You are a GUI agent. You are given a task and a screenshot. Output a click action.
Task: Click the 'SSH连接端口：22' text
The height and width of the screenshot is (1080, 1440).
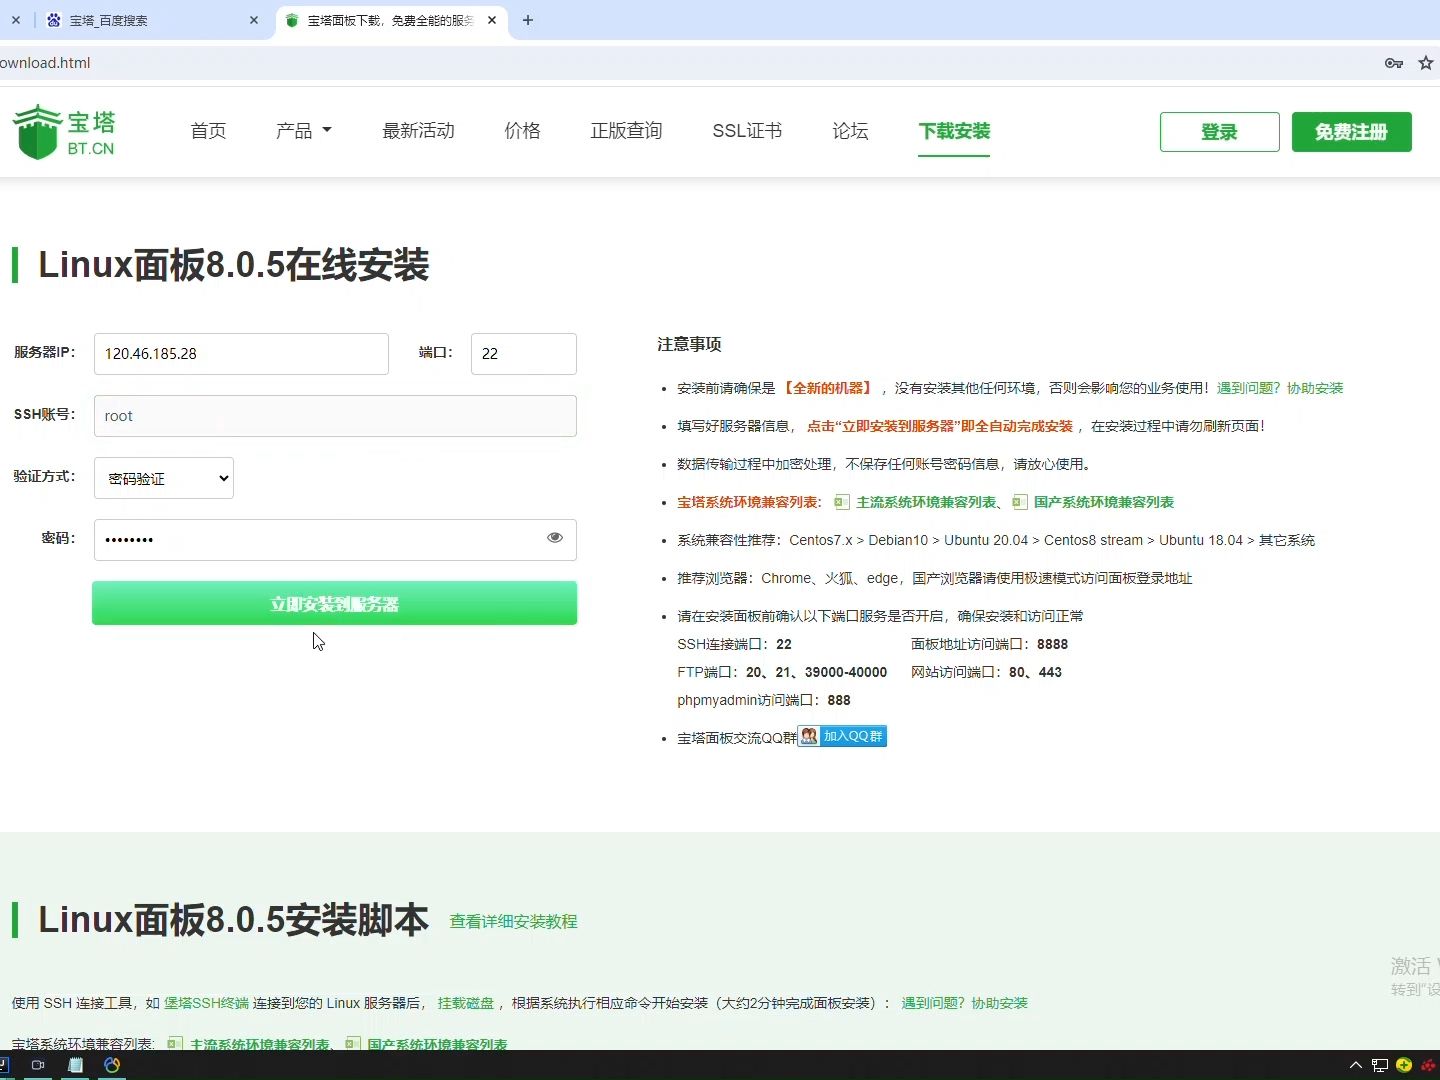pyautogui.click(x=734, y=644)
